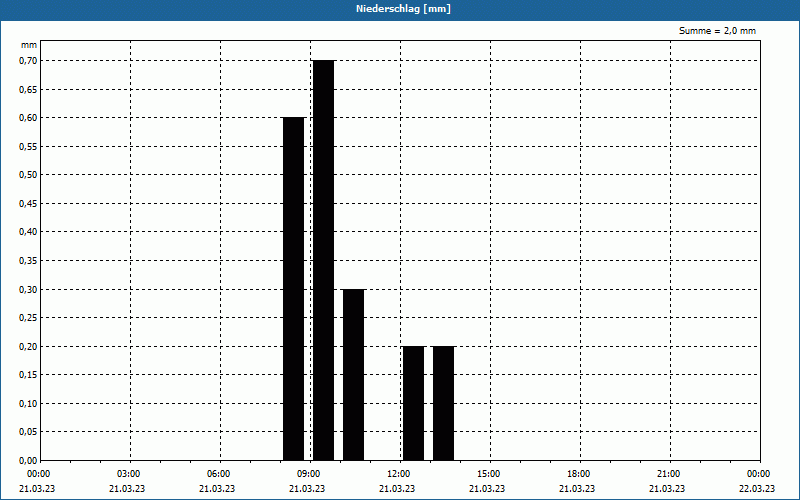Viewport: 800px width, 500px height.
Task: Click the Niederschlag [mm] chart title
Action: (403, 9)
